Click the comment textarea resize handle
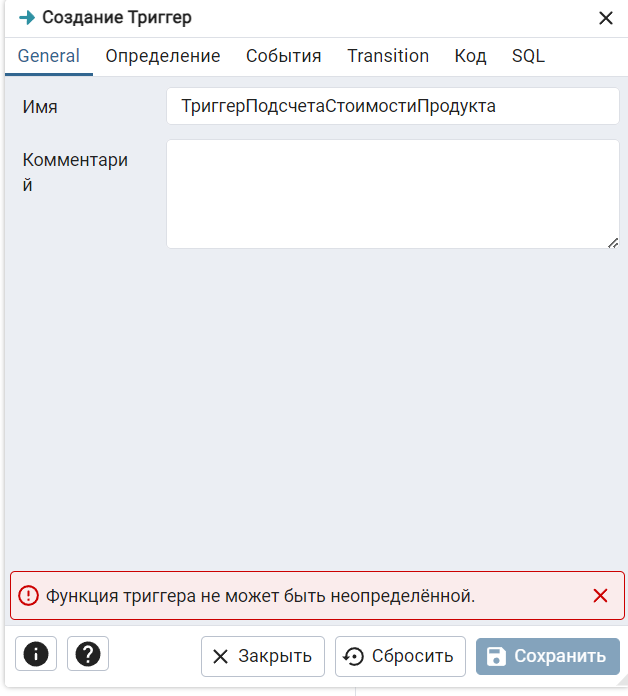628x696 pixels. 613,243
